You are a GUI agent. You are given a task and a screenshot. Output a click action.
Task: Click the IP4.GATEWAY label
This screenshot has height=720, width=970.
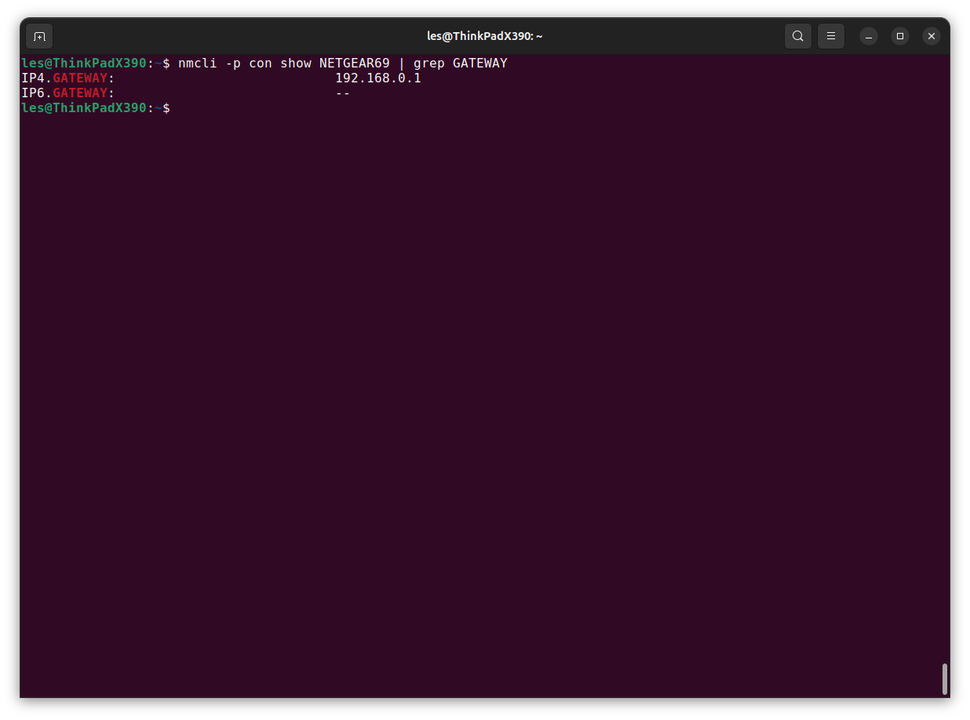pos(66,77)
